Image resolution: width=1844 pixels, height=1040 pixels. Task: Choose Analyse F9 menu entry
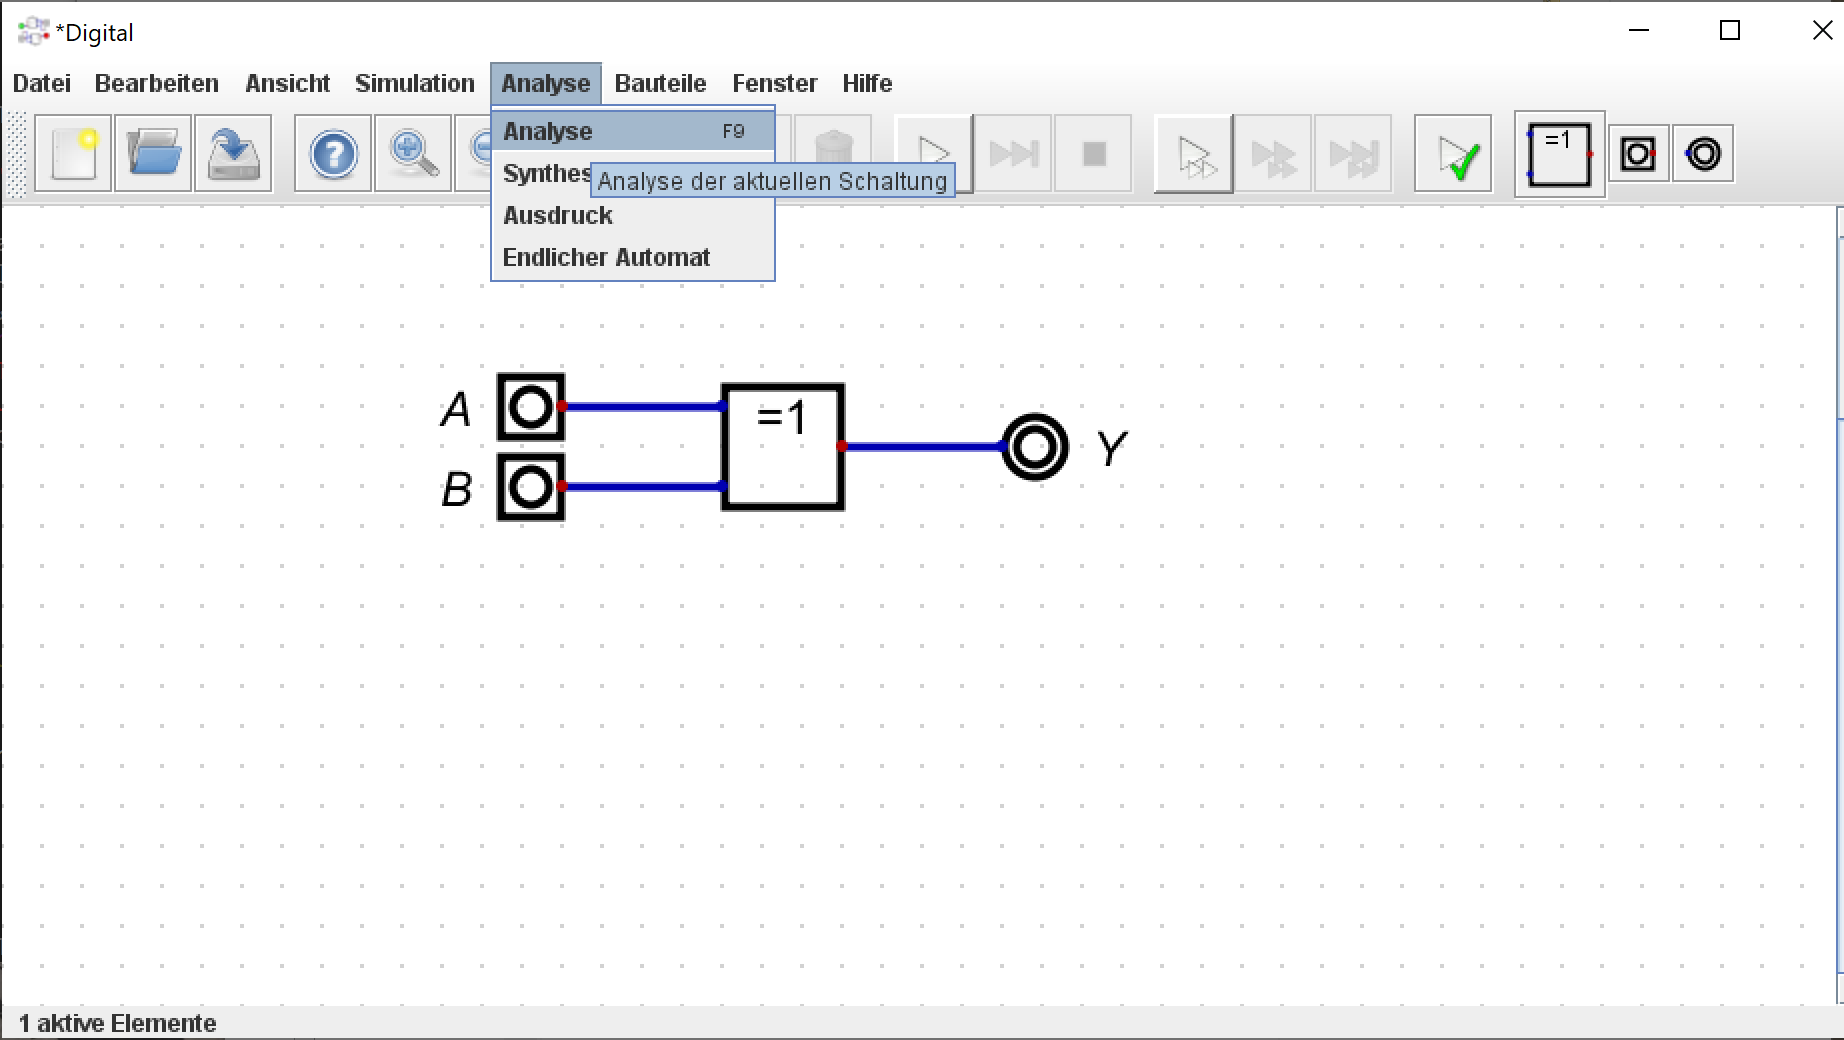tap(633, 131)
